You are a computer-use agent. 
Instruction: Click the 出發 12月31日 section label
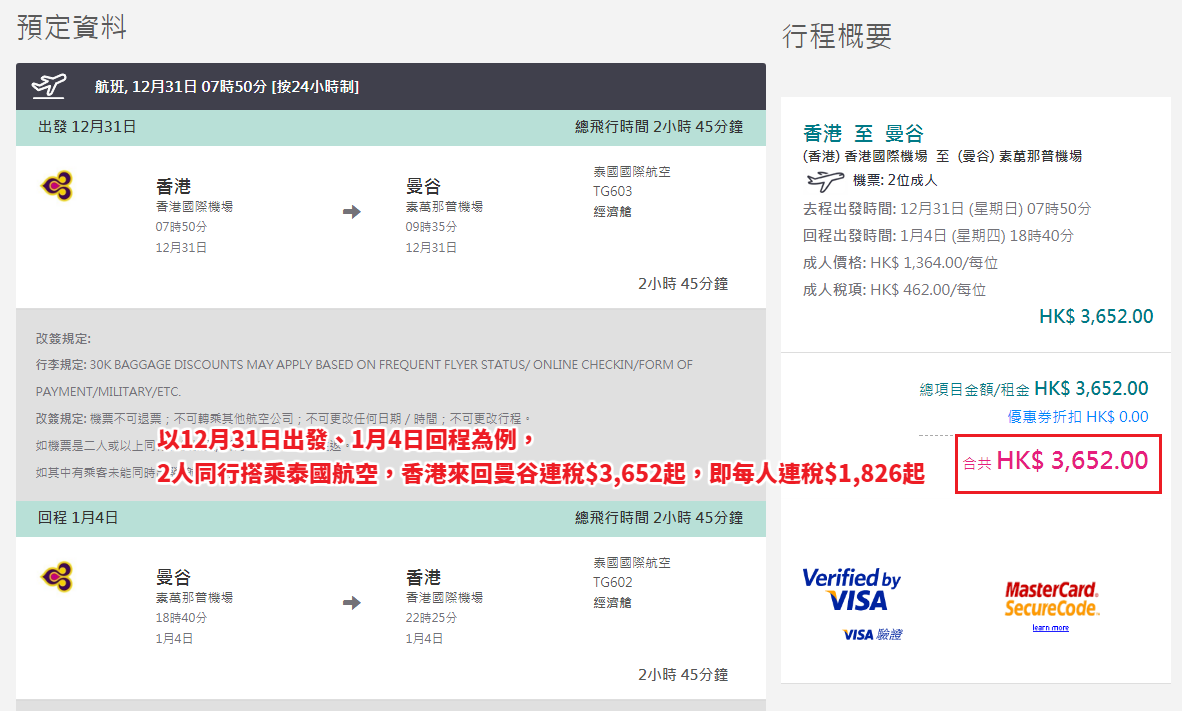pos(87,127)
